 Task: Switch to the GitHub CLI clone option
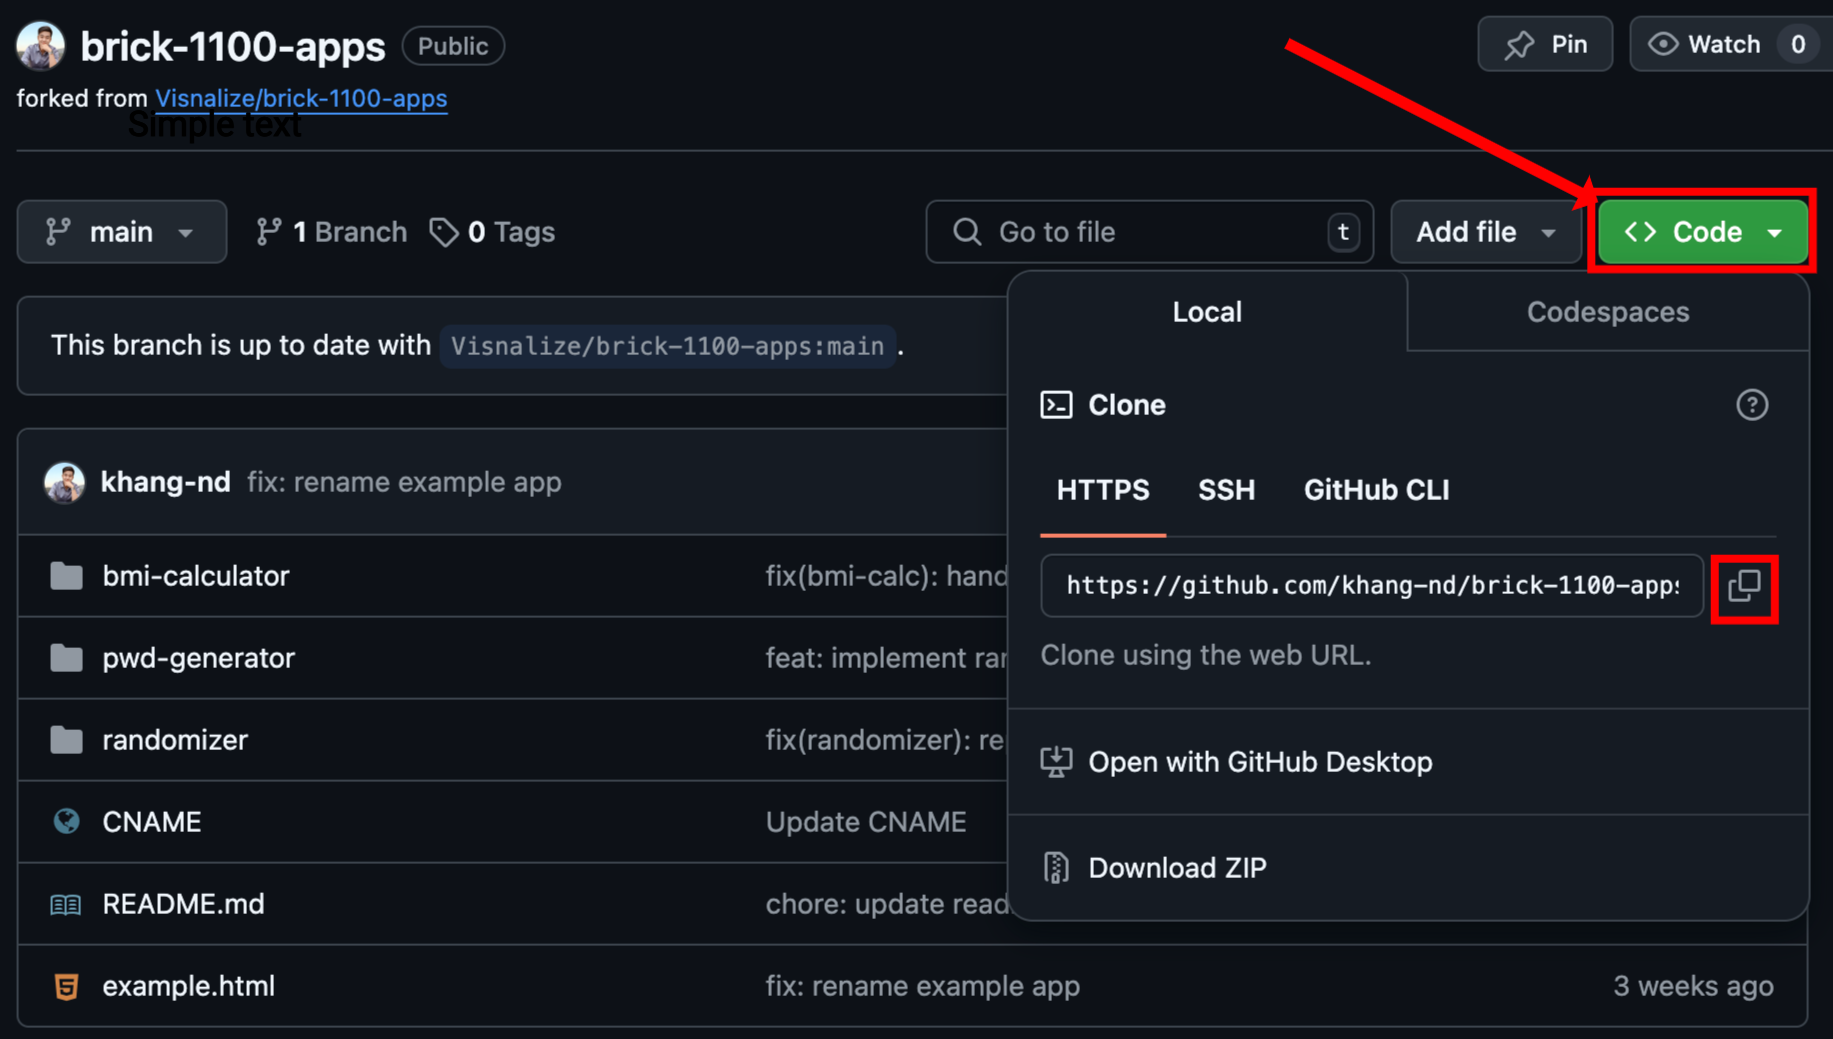click(x=1376, y=490)
